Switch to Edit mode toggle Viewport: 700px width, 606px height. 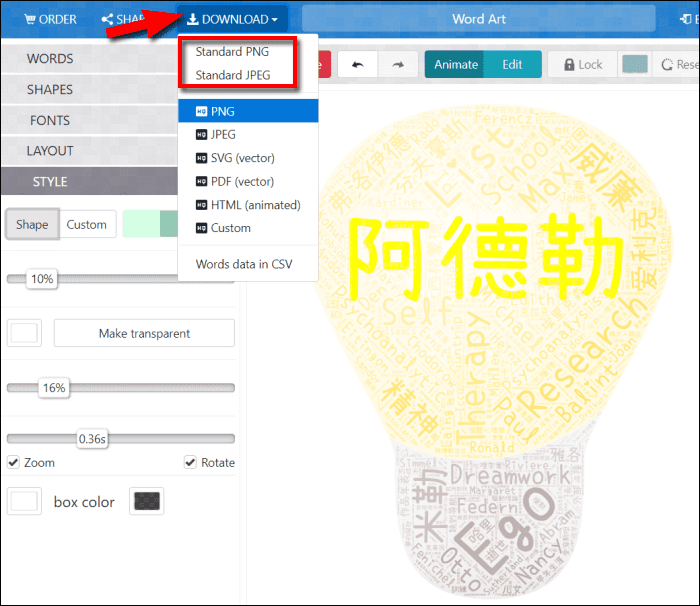pyautogui.click(x=512, y=65)
